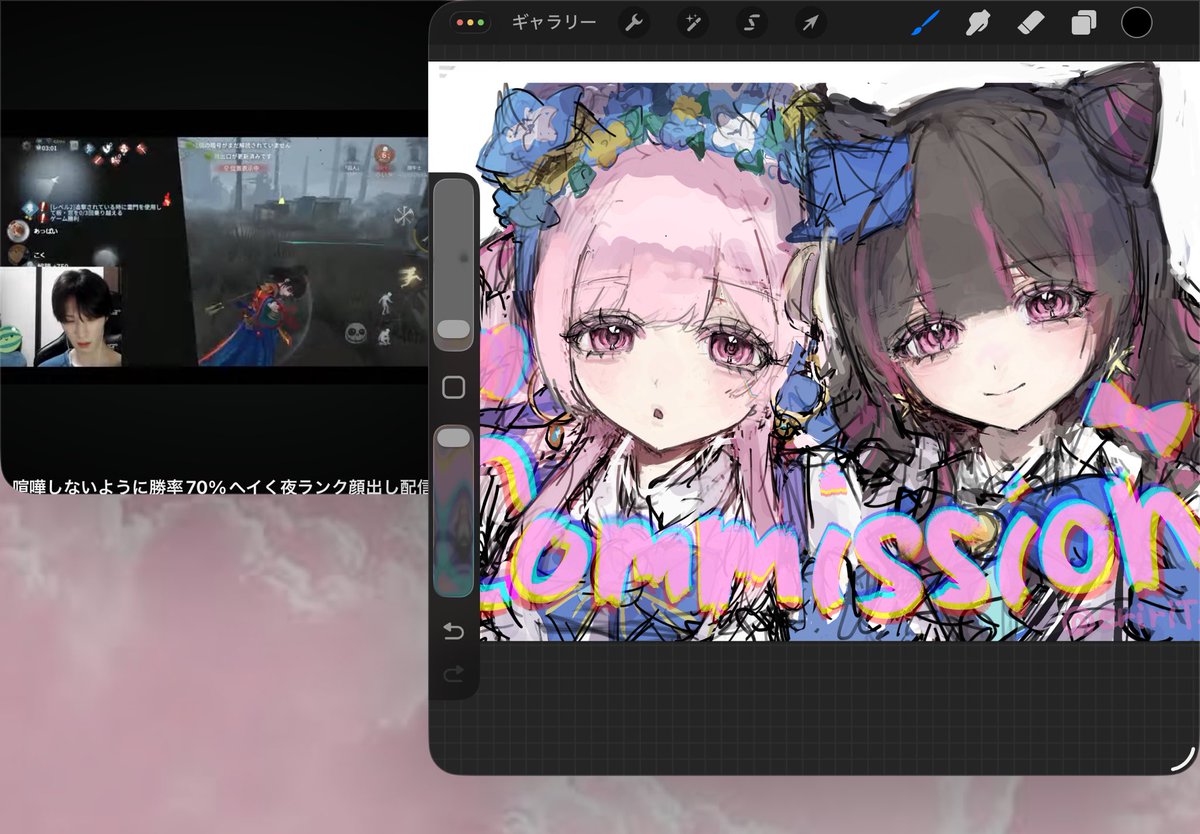Open the Adjustments magic wand menu
This screenshot has width=1200, height=834.
tap(692, 22)
